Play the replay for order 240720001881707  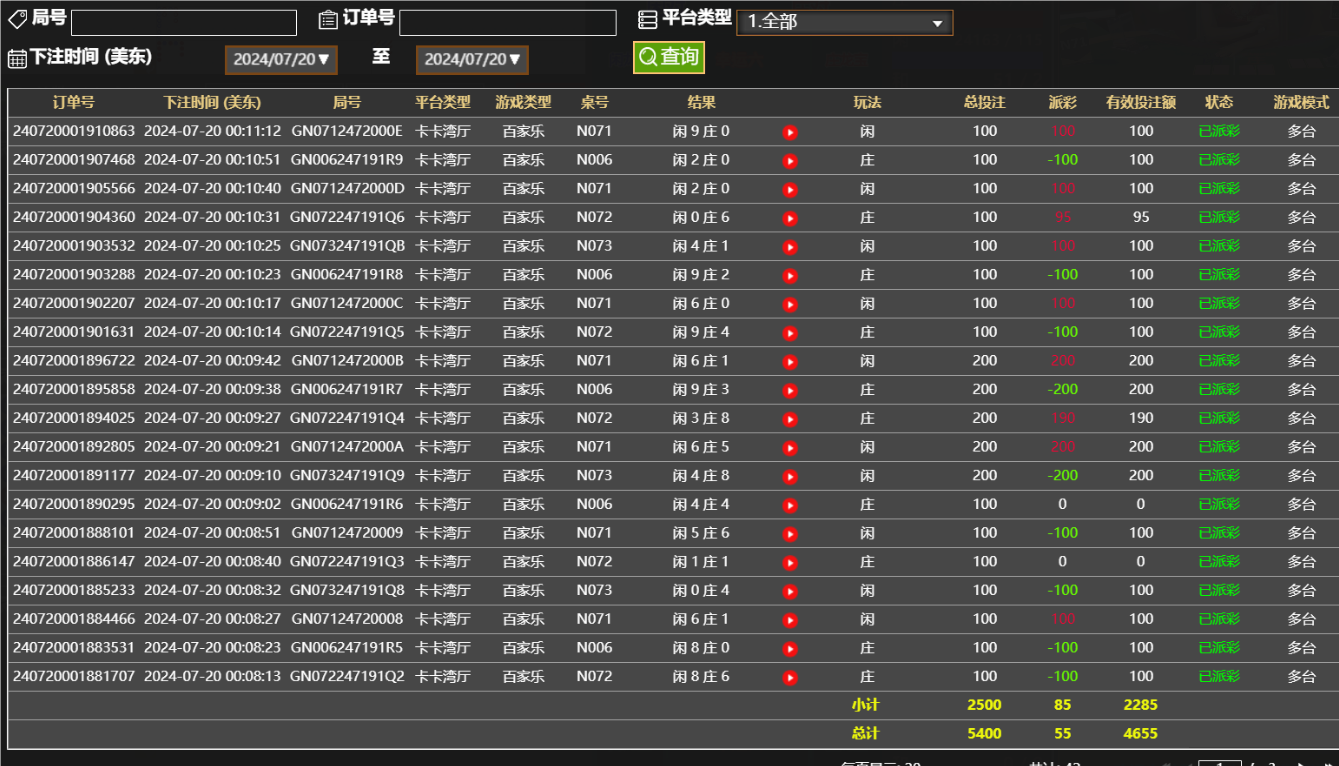789,676
